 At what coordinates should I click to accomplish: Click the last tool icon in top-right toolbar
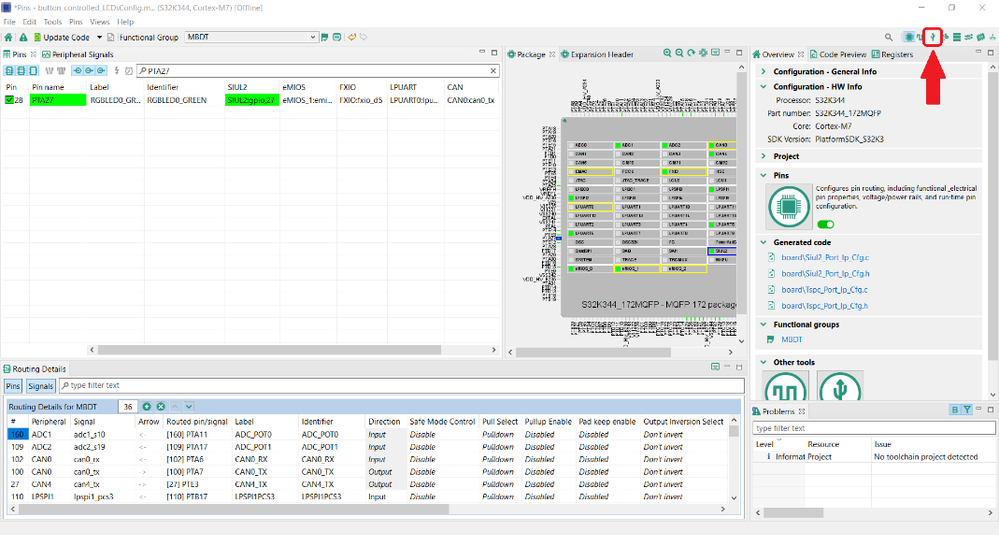pyautogui.click(x=993, y=37)
